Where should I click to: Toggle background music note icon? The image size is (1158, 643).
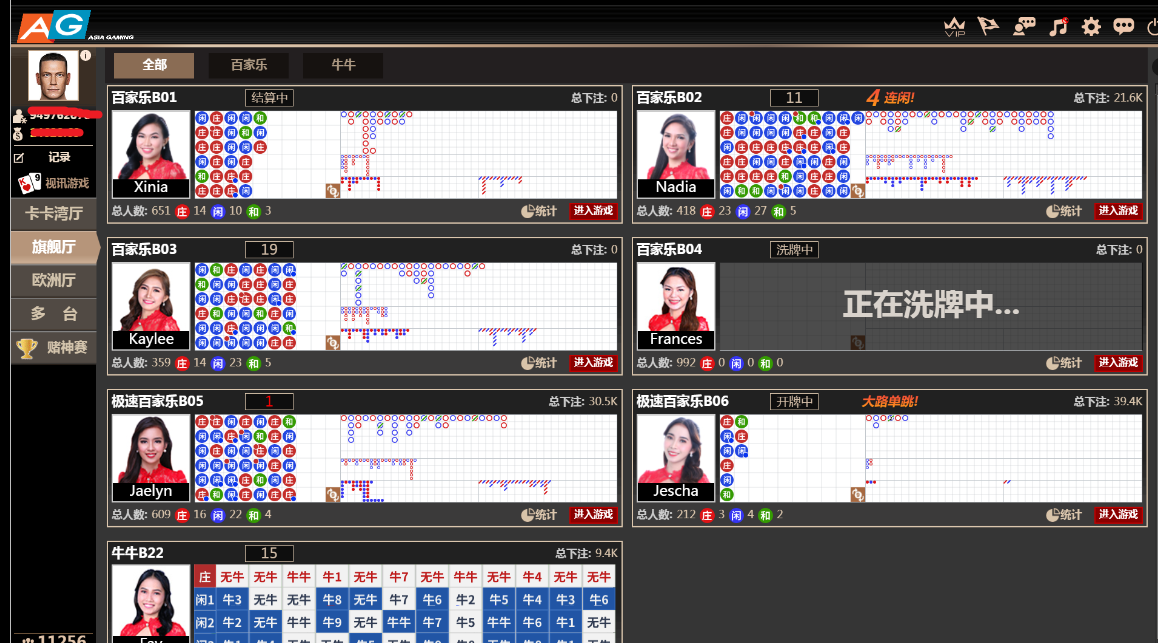(x=1058, y=27)
